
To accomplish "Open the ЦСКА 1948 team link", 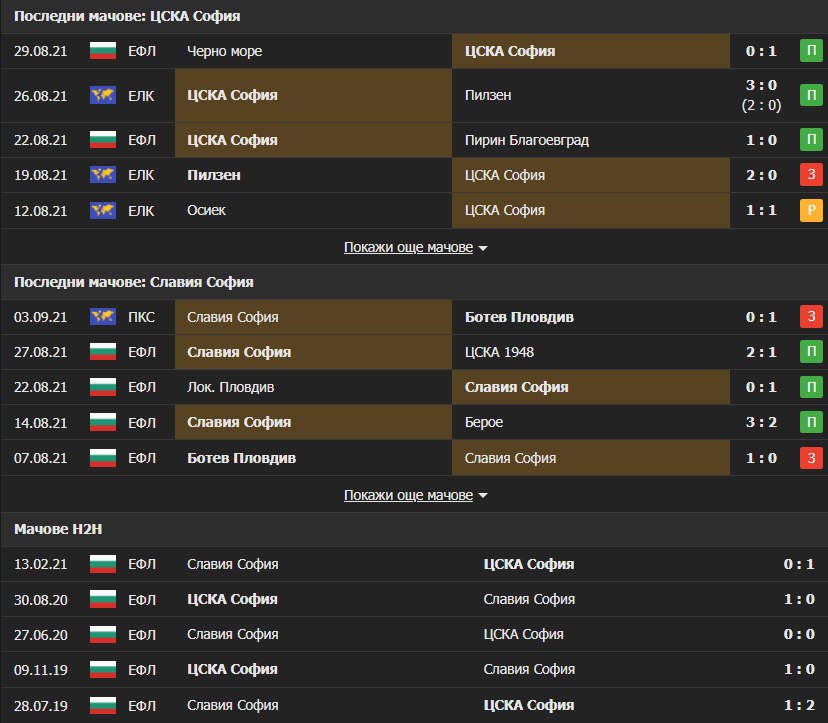I will tap(499, 352).
